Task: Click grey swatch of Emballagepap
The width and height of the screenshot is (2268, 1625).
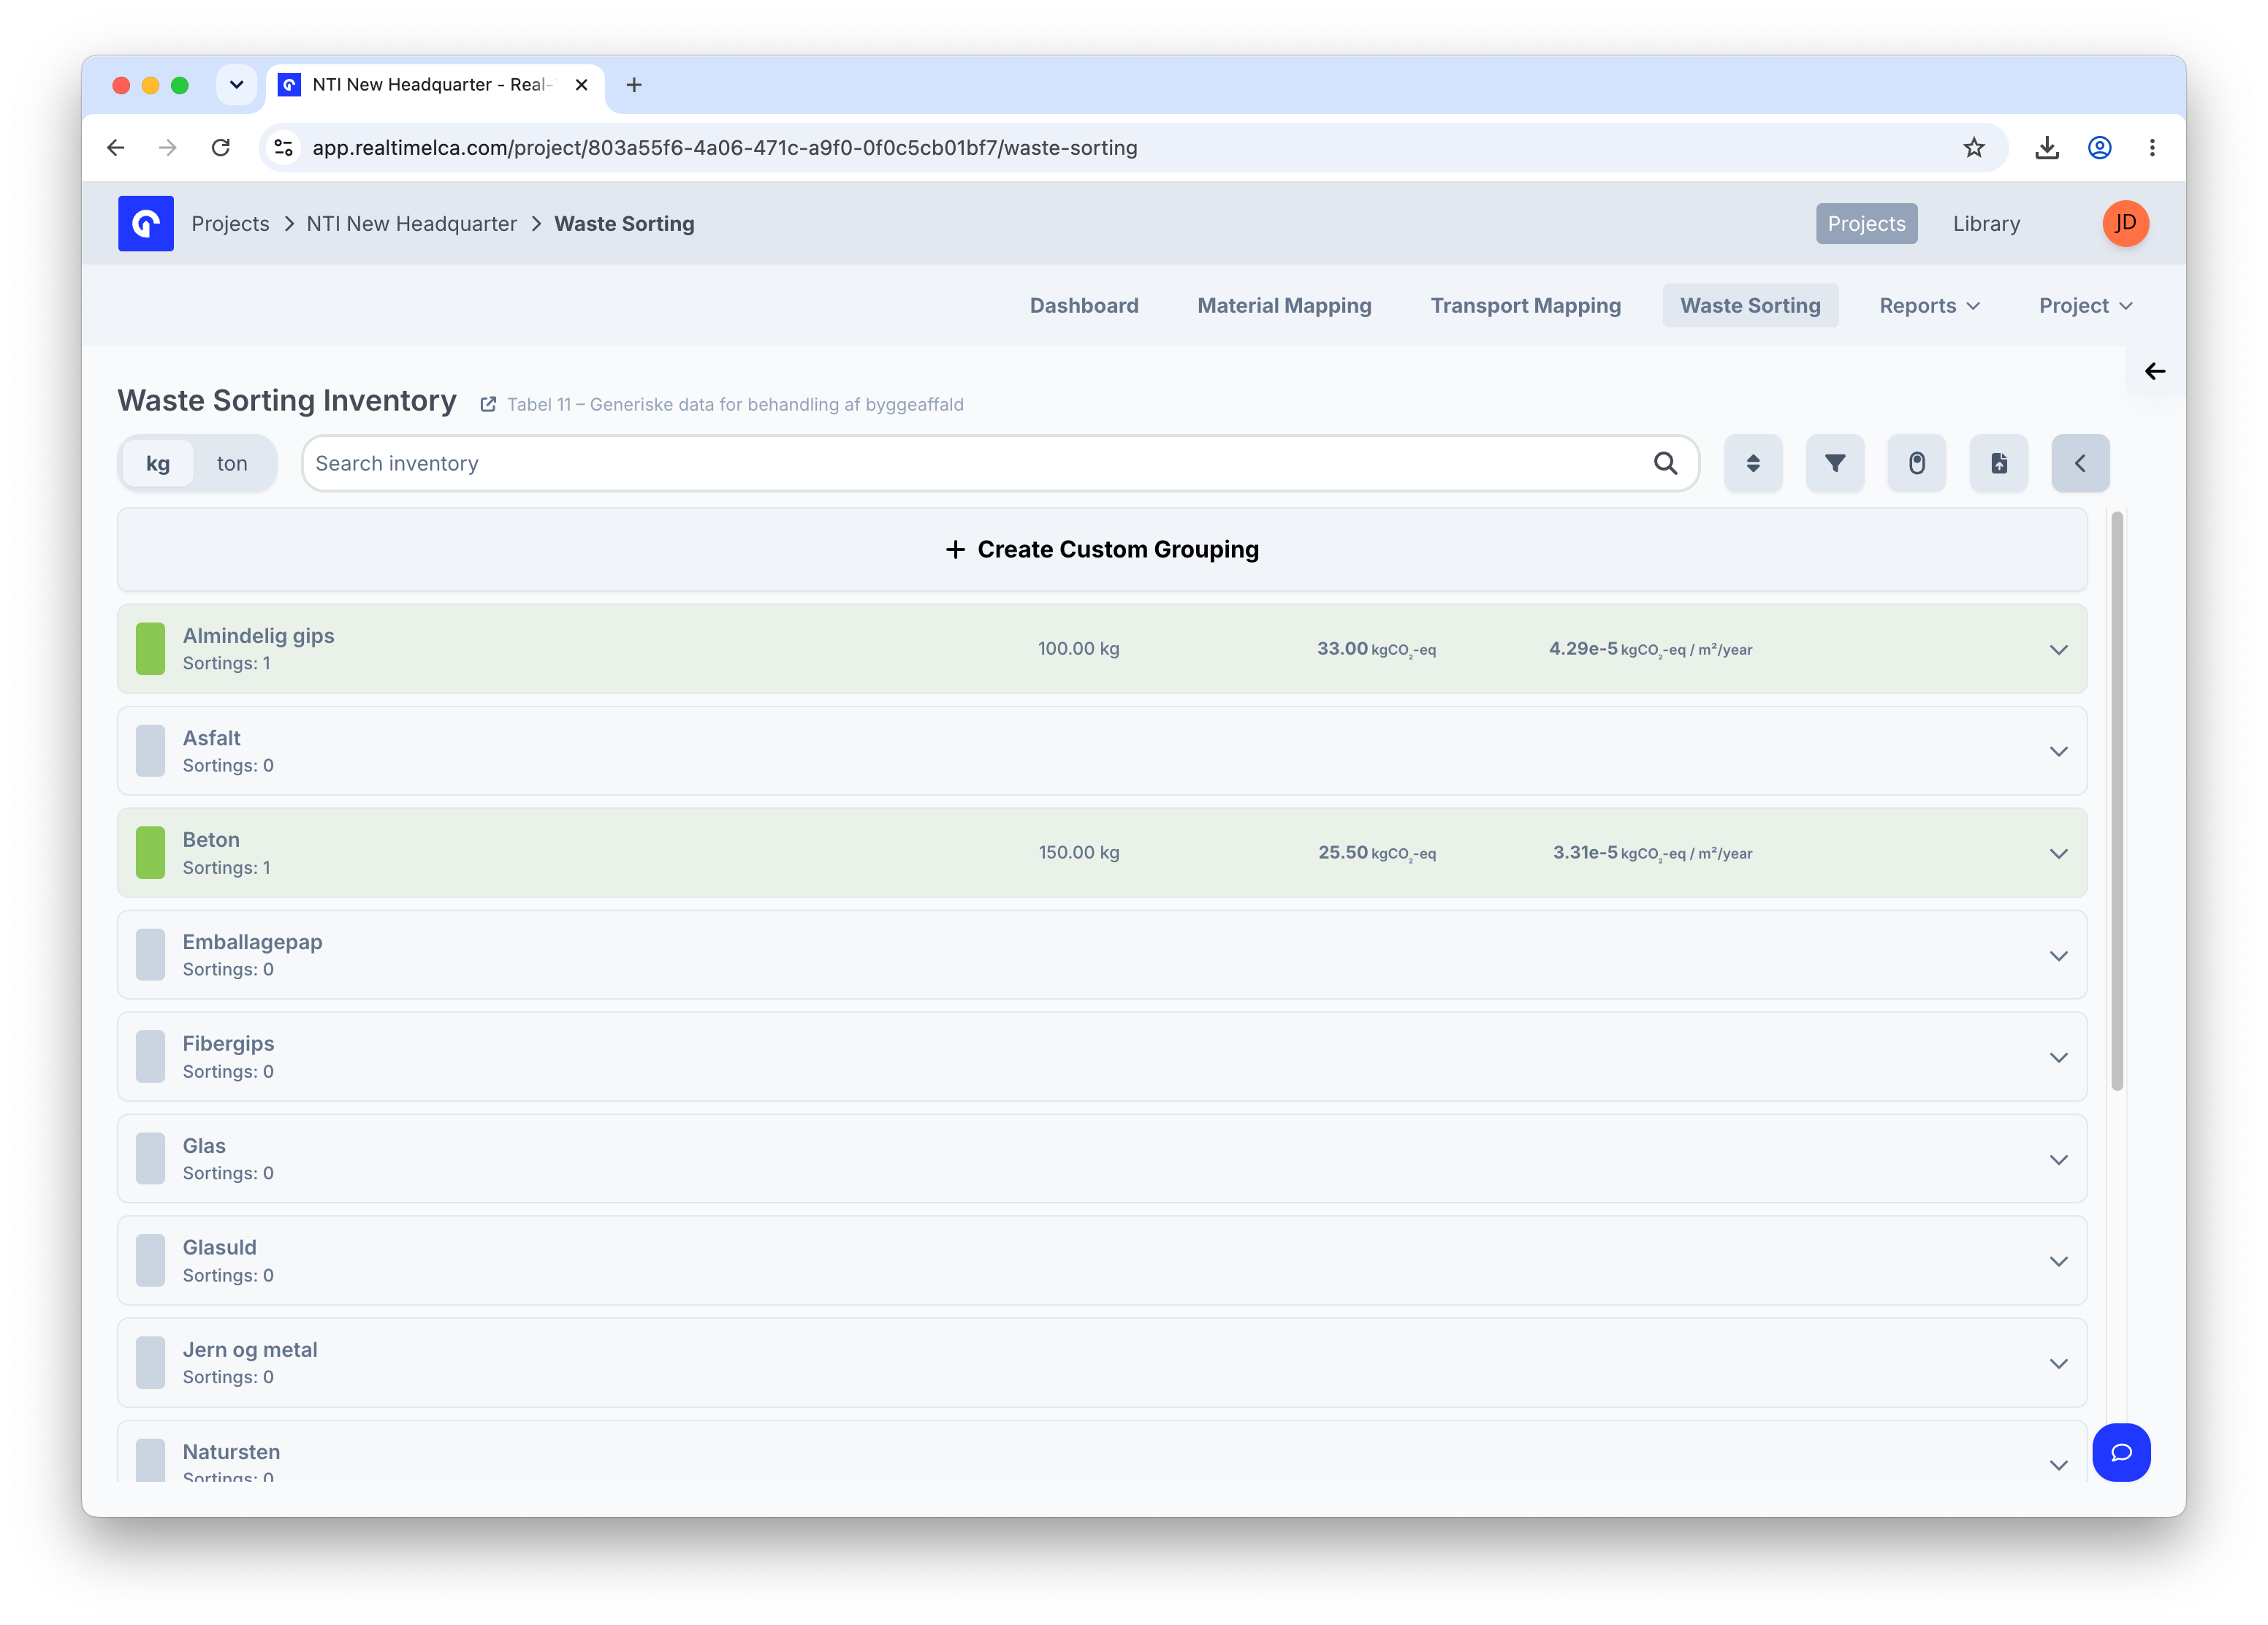Action: (x=150, y=955)
